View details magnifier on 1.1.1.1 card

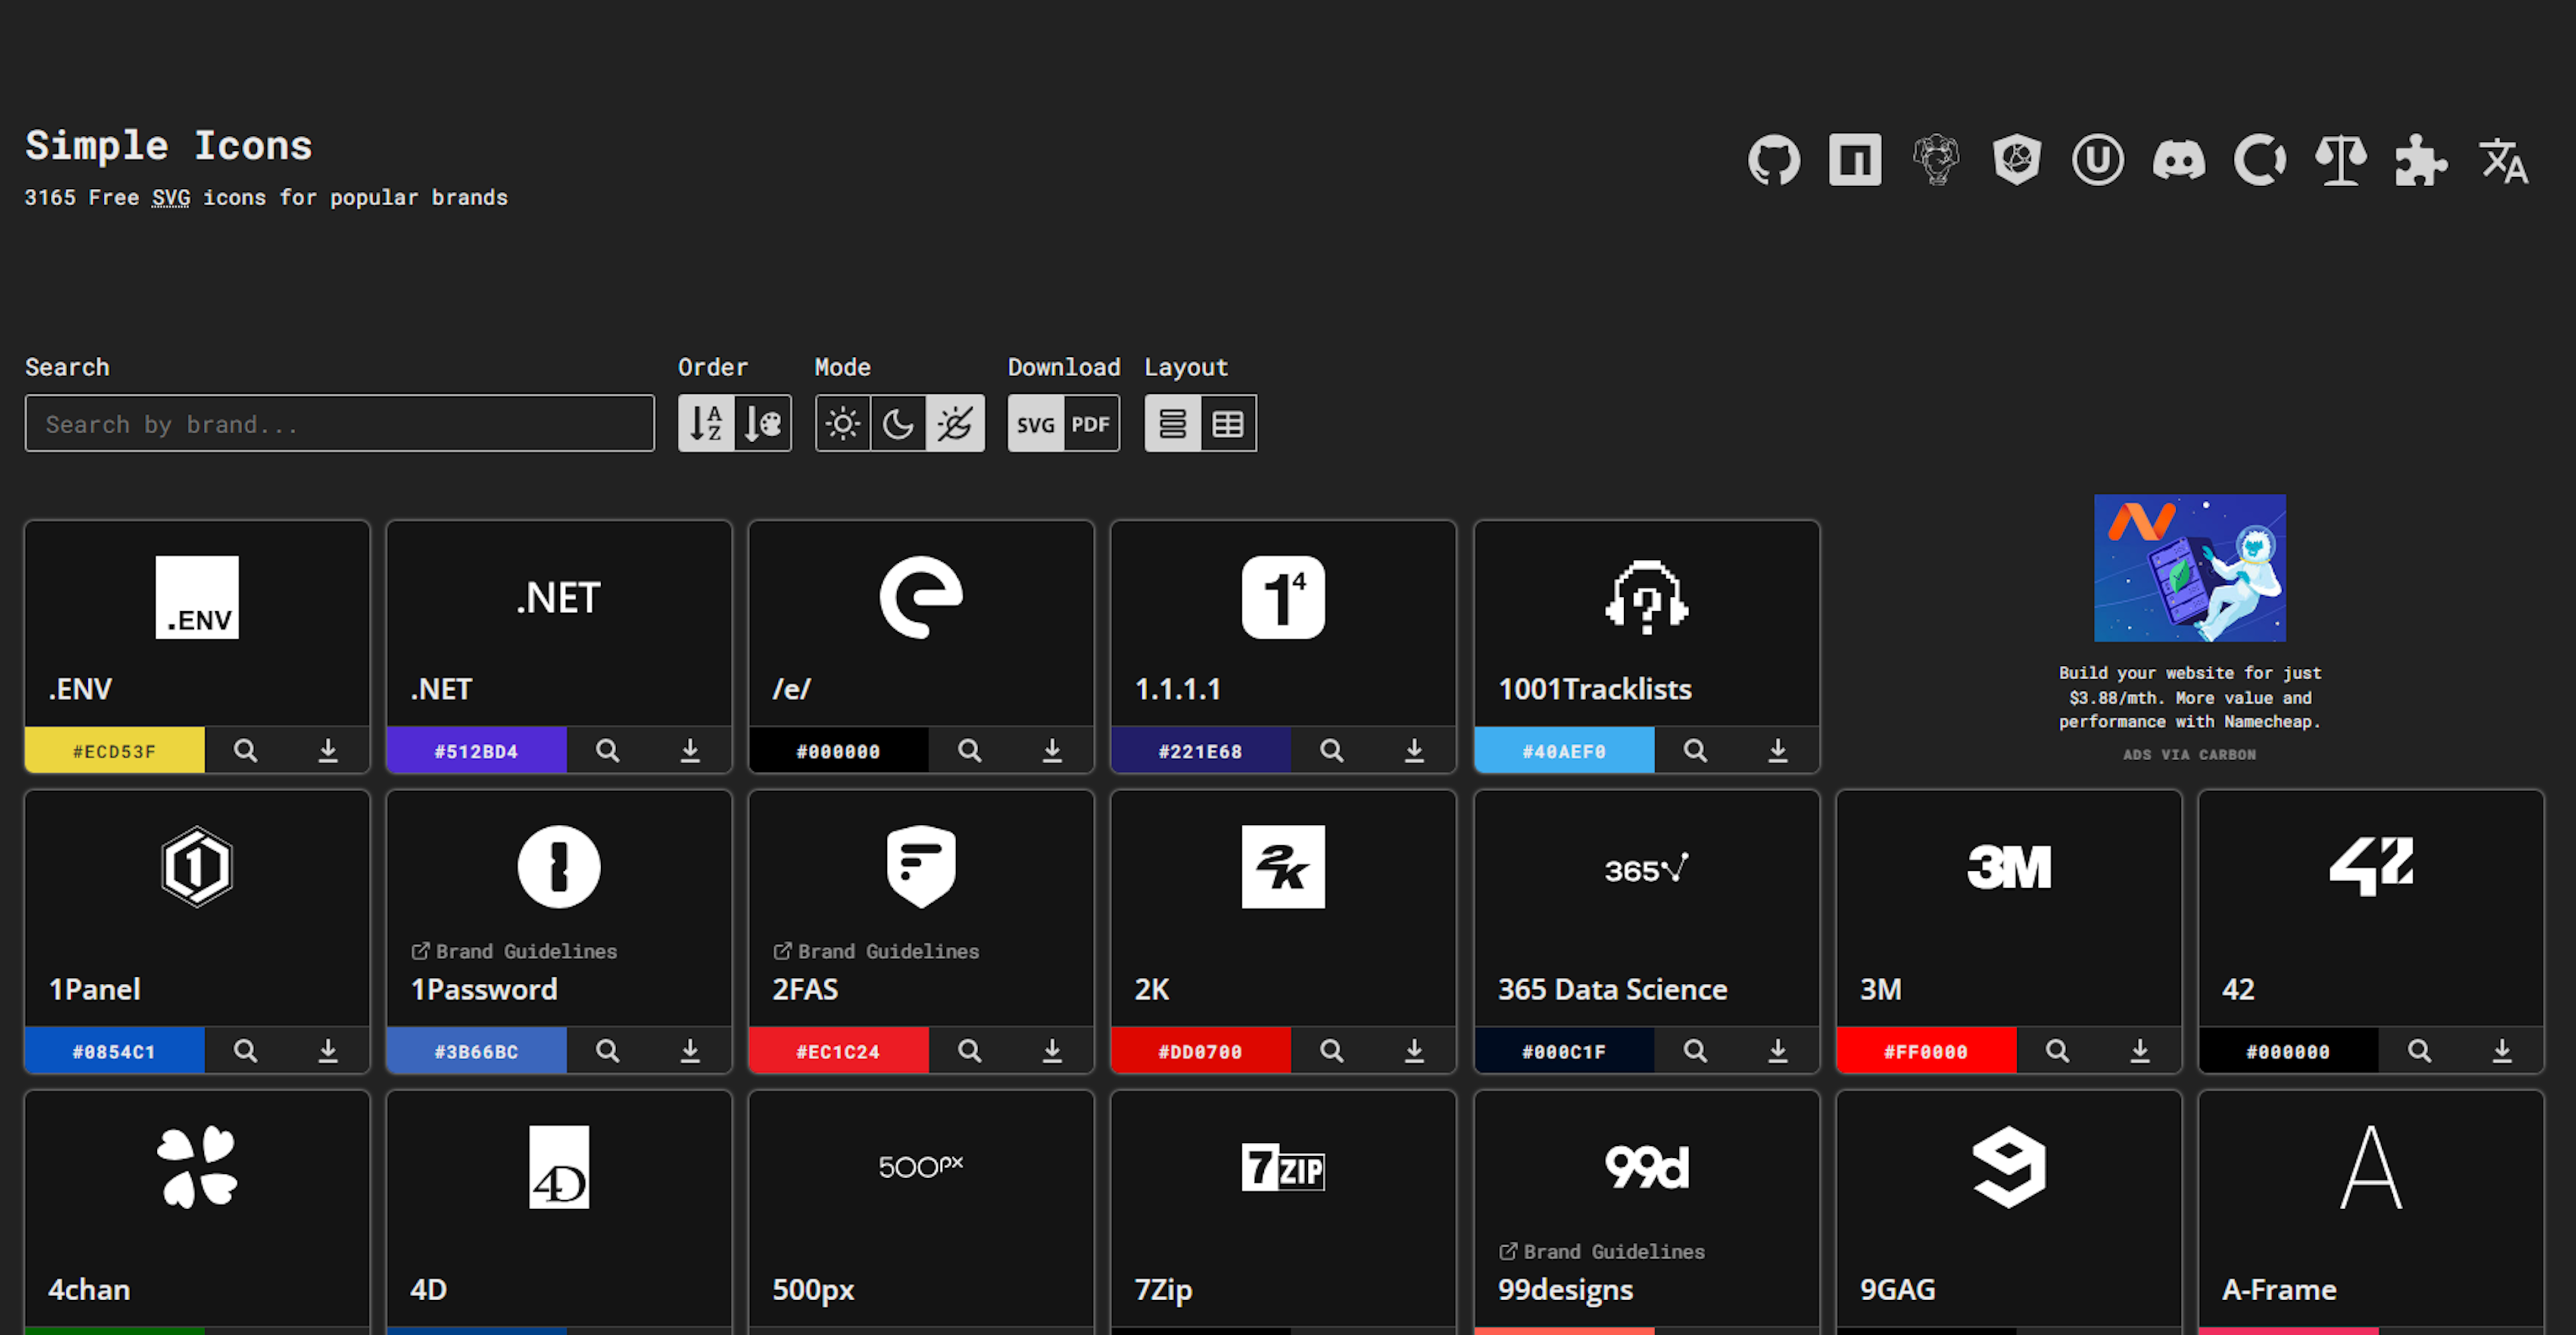click(x=1332, y=751)
